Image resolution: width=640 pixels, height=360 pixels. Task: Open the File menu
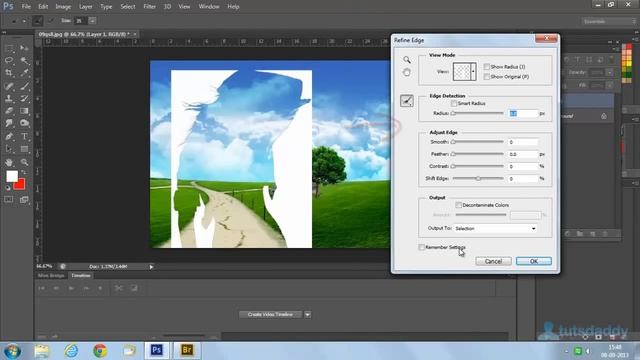pos(26,7)
